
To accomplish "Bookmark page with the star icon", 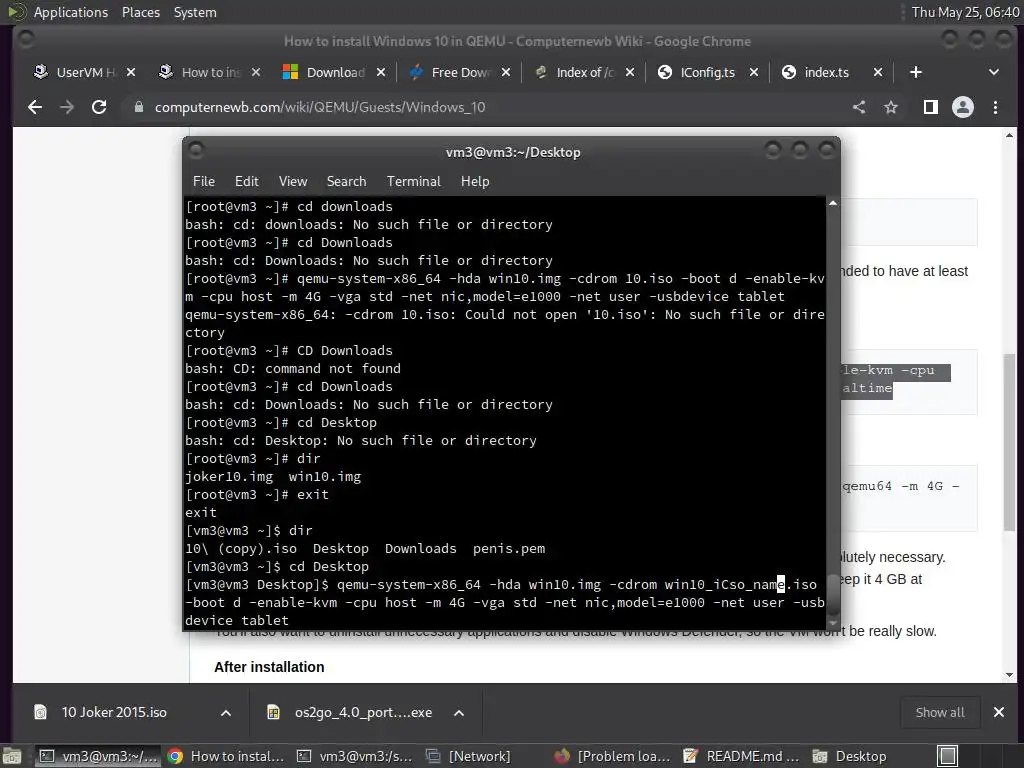I will 891,107.
